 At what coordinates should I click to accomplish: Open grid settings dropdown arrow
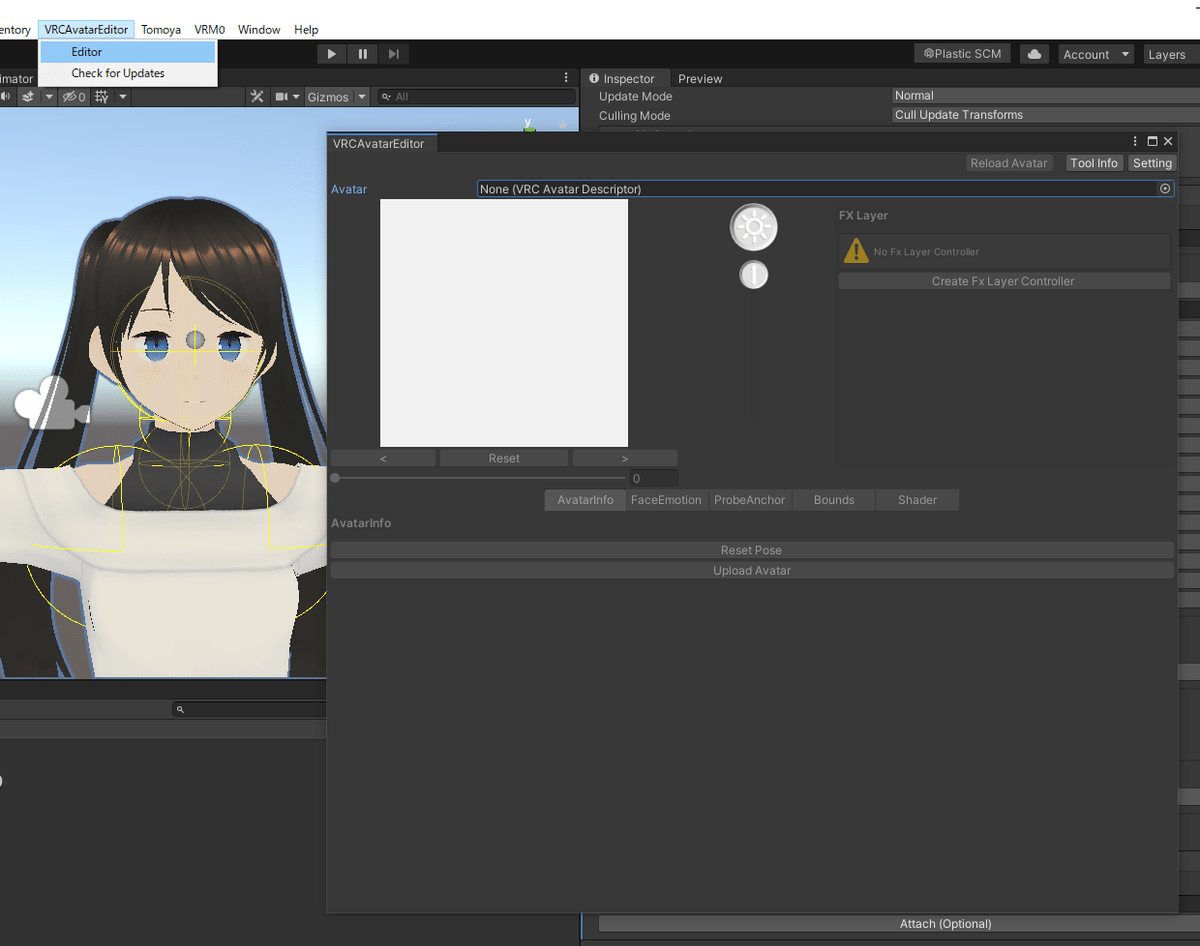coord(123,97)
